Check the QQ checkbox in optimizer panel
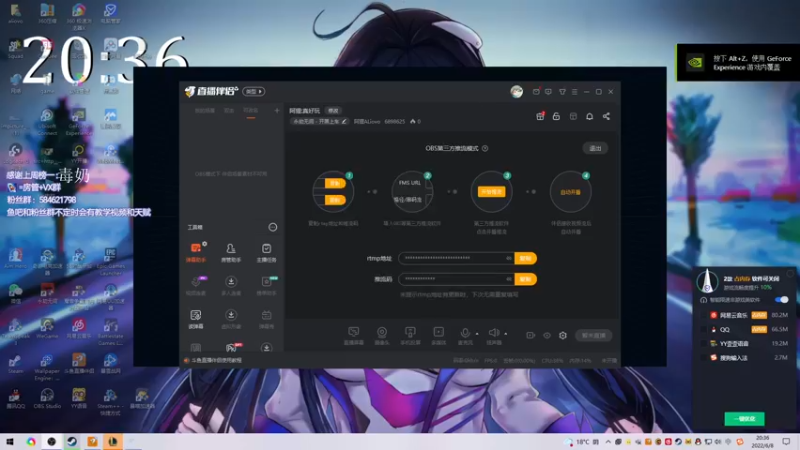Screen dimensions: 800x450 coord(704,330)
